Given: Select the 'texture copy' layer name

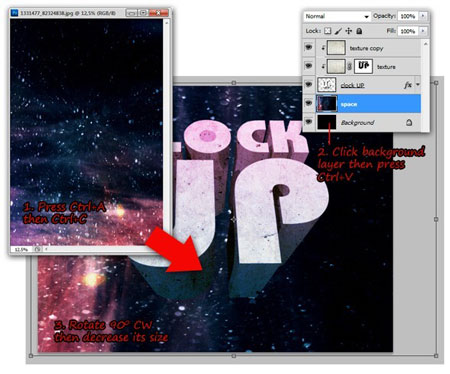Looking at the screenshot, I should click(366, 48).
